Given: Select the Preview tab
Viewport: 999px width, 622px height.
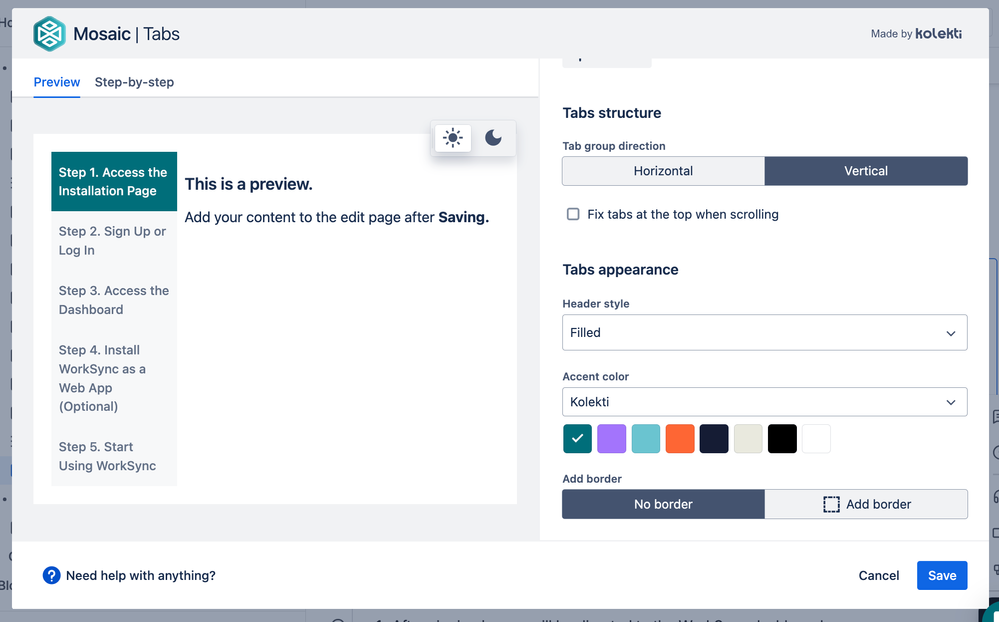Looking at the screenshot, I should [x=56, y=82].
